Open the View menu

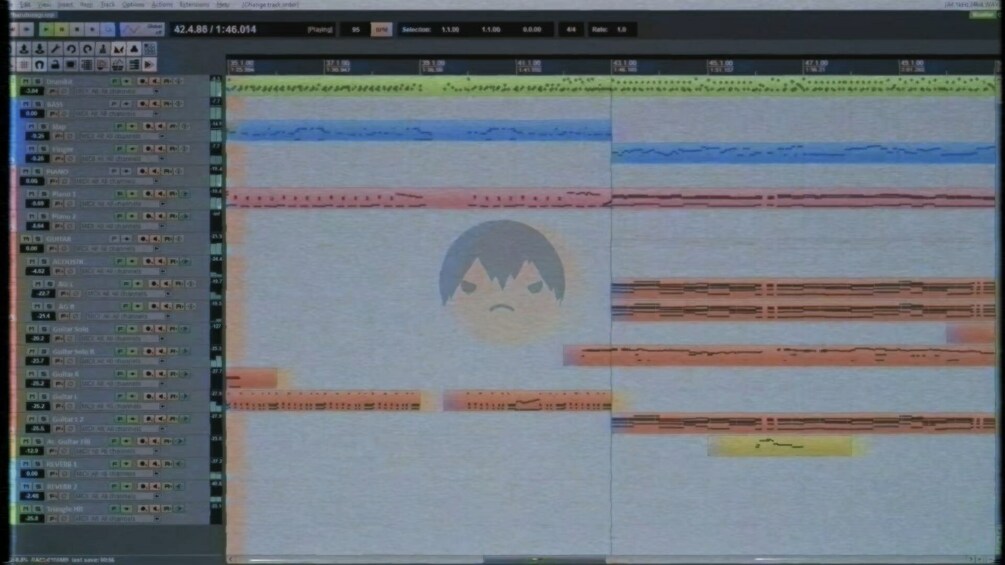44,4
